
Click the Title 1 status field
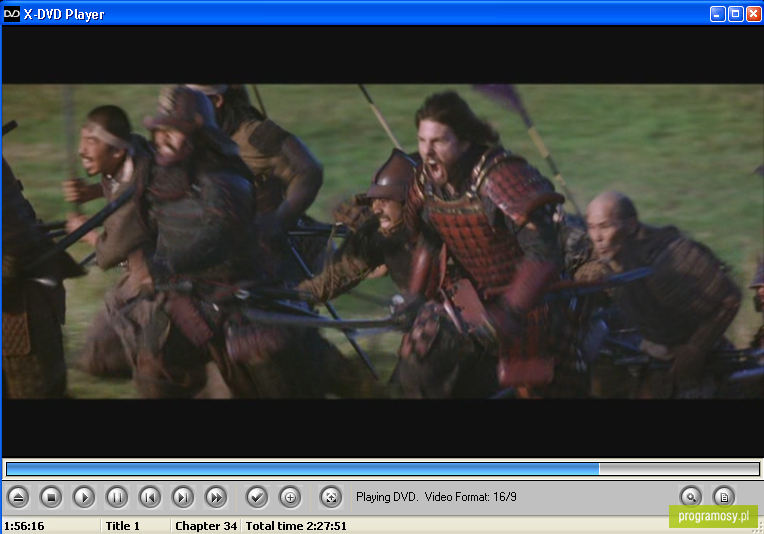coord(123,526)
